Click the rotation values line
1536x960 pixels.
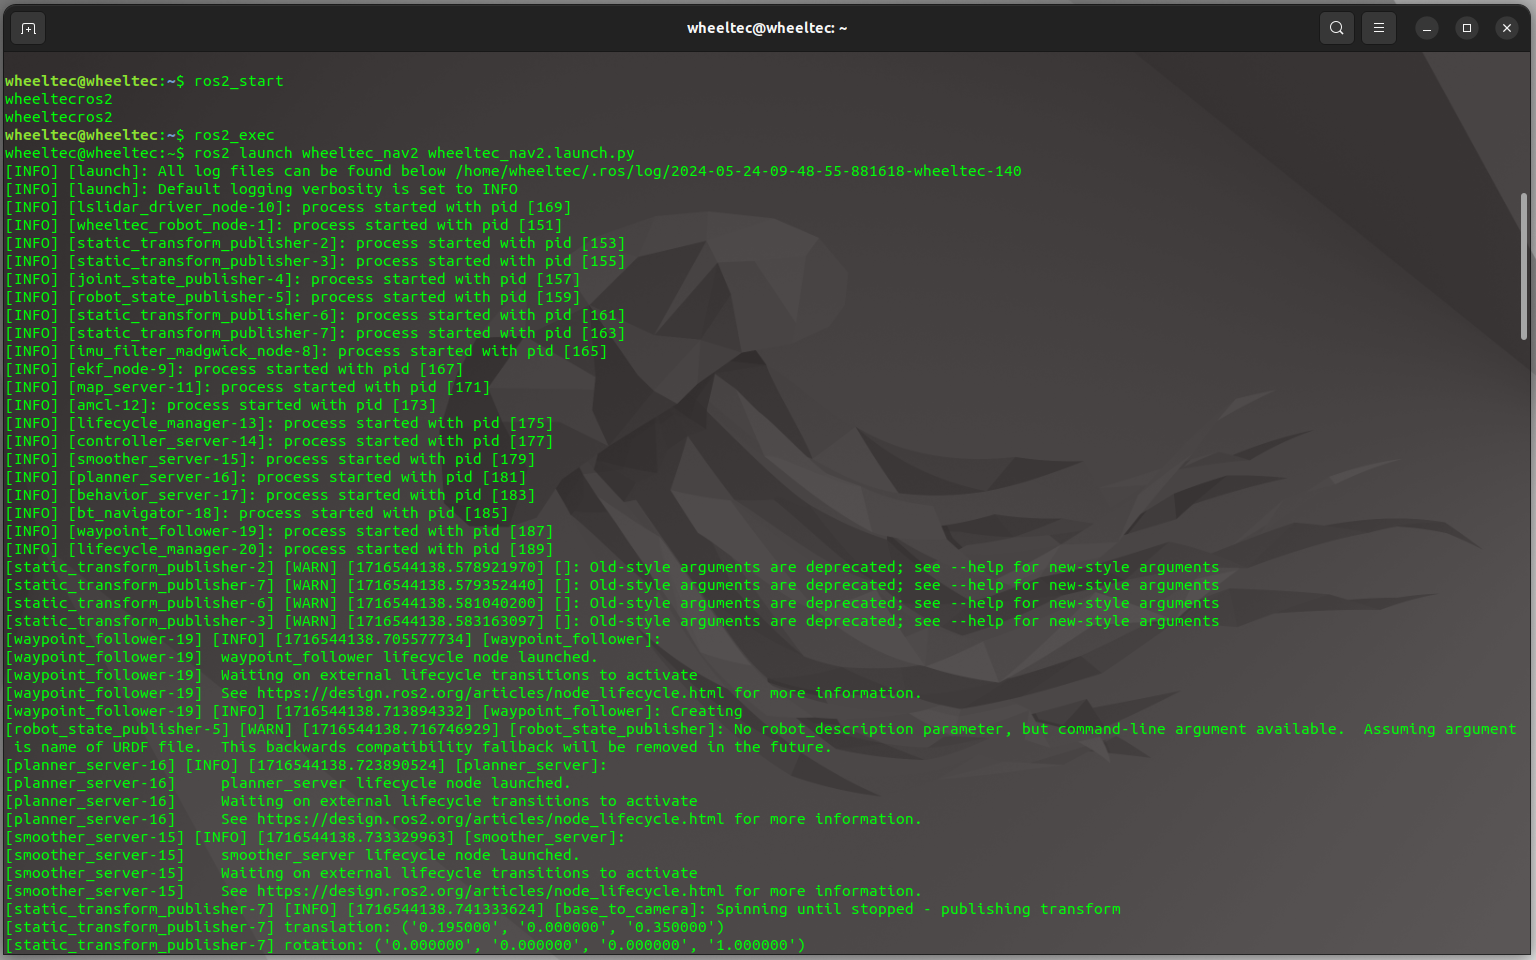pyautogui.click(x=405, y=945)
